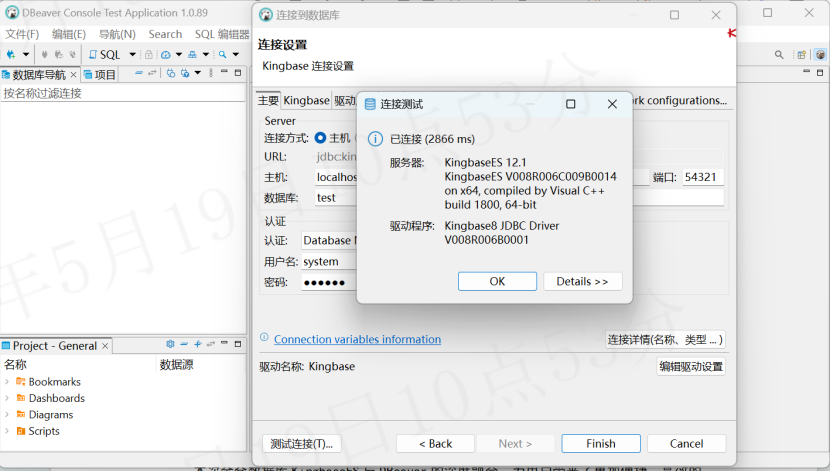Click the 数据源 column header
831x472 pixels.
[176, 365]
